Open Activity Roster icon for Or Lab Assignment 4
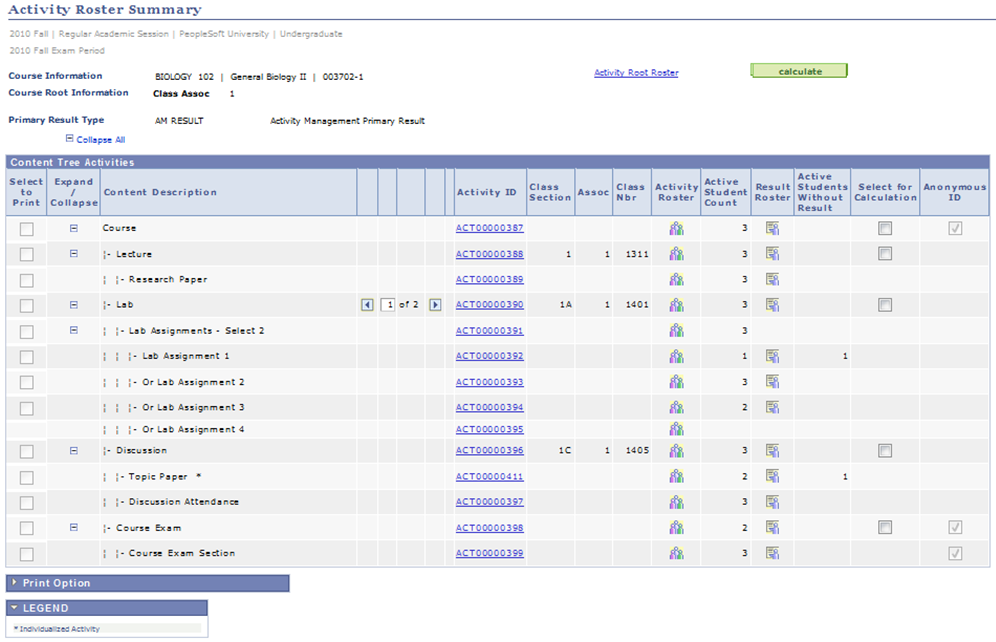 (676, 429)
